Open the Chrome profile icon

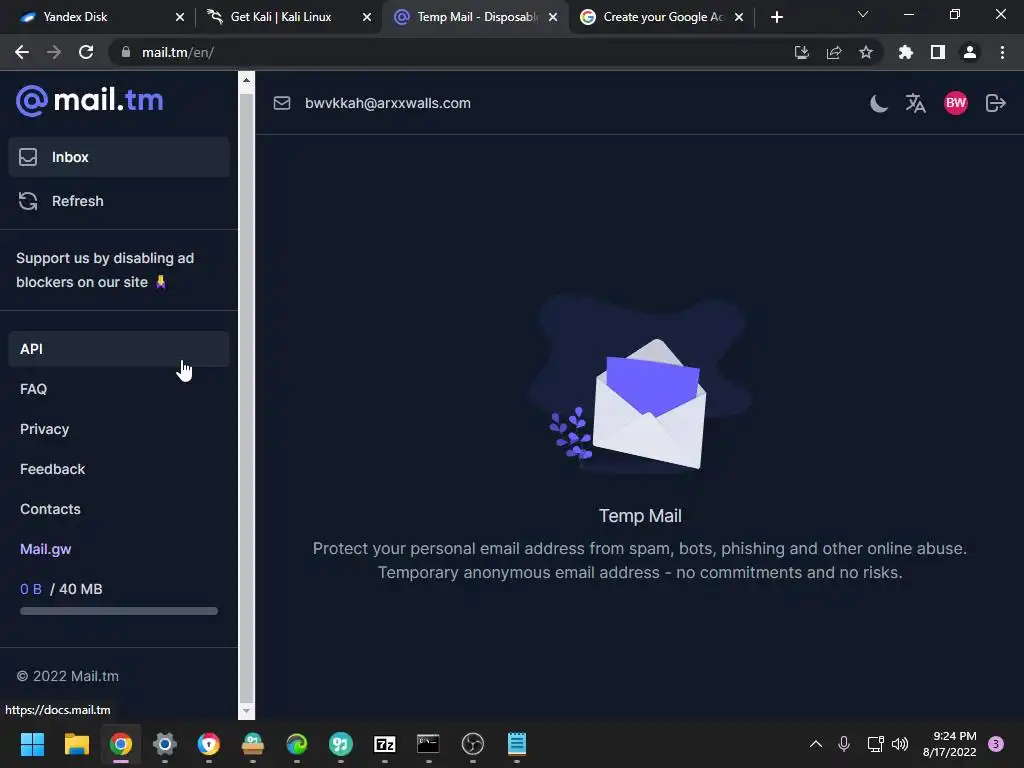[970, 52]
